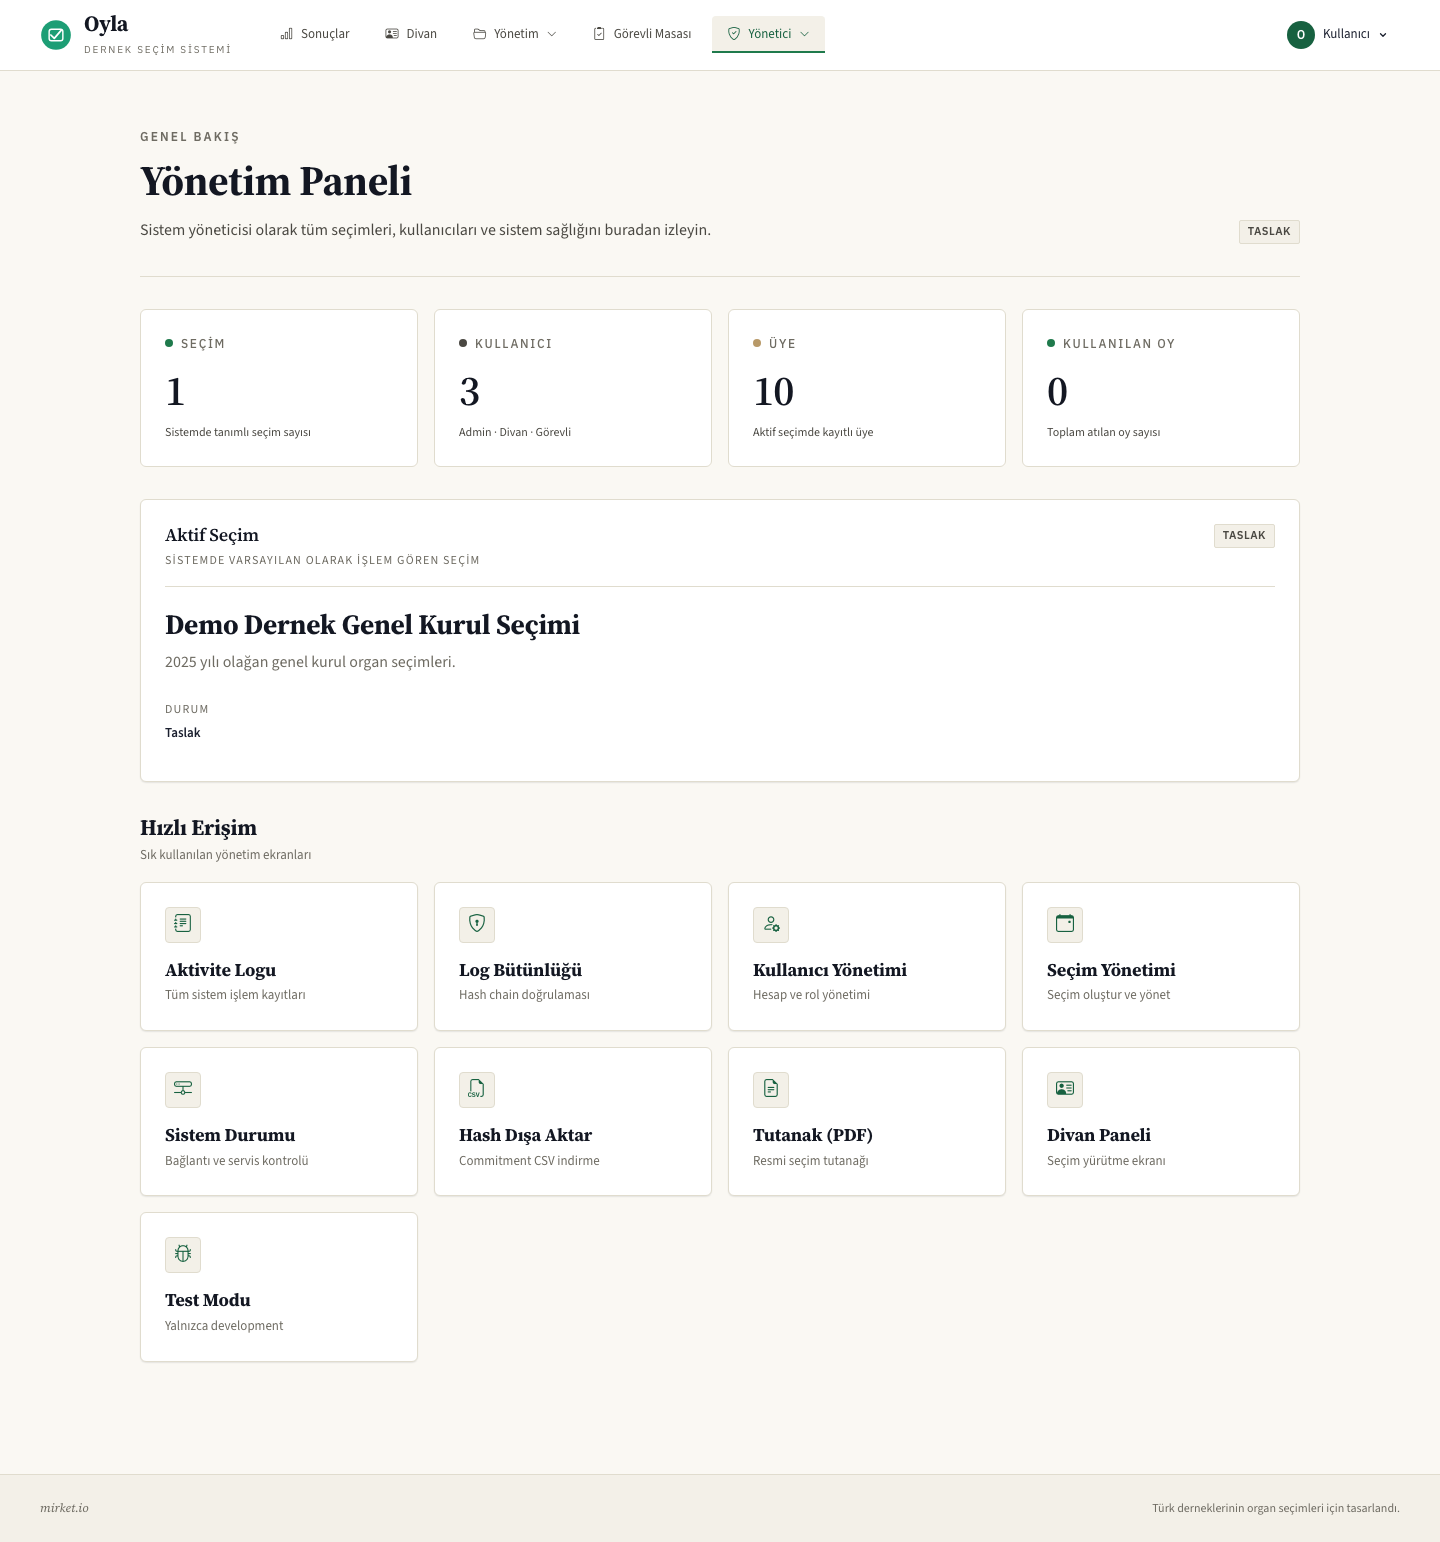
Task: Click the Seçim stat card value 1
Action: tap(176, 391)
